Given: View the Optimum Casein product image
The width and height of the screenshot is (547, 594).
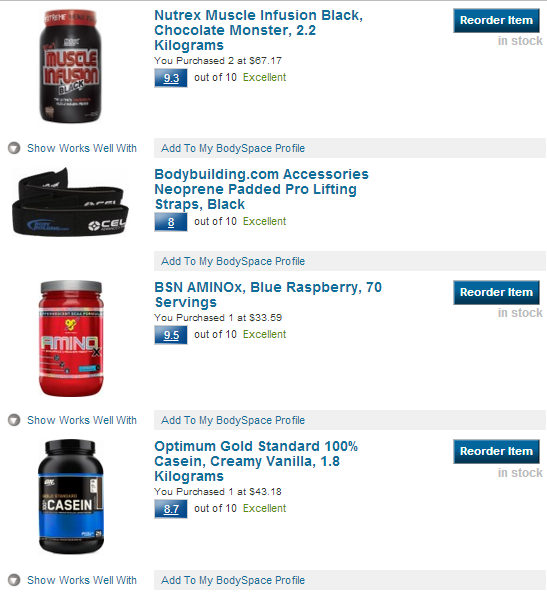Looking at the screenshot, I should coord(71,496).
